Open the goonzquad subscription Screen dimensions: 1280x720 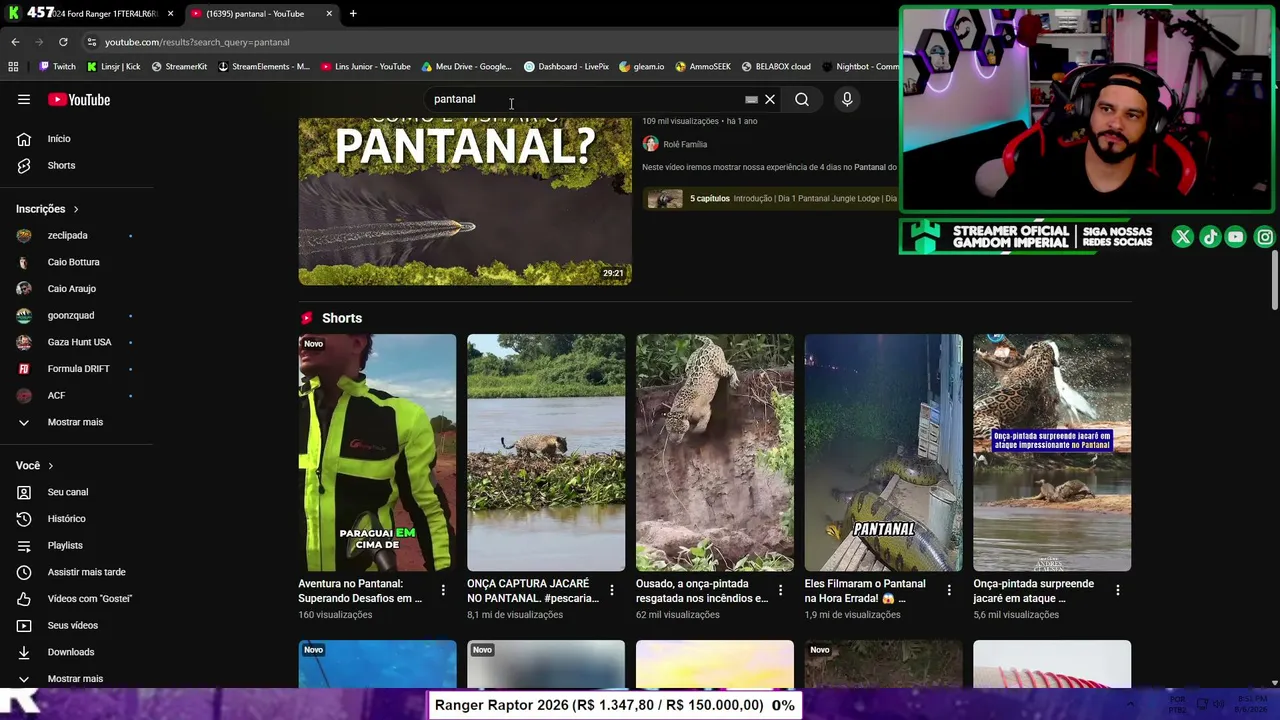tap(77, 315)
